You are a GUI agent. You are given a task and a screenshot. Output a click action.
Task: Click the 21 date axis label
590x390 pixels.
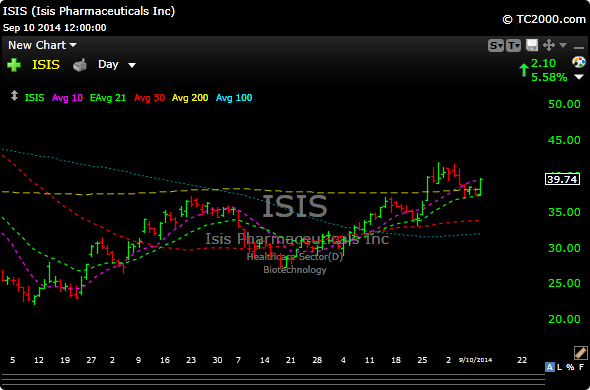click(290, 360)
